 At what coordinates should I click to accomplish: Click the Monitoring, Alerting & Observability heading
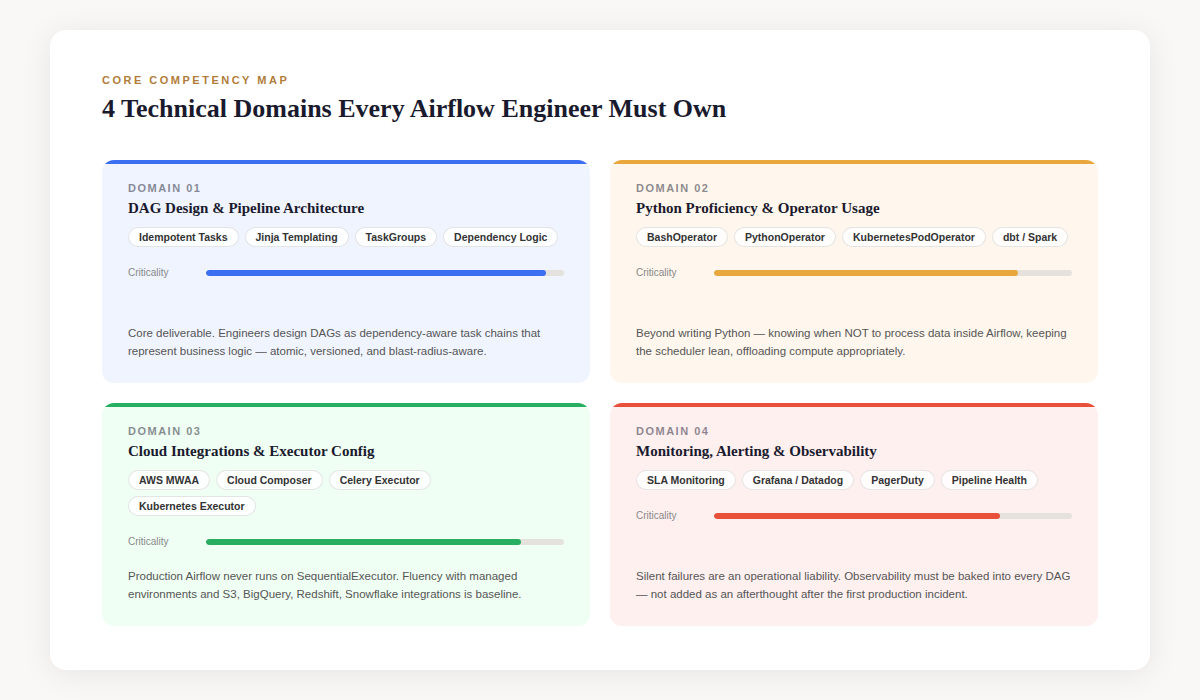(756, 451)
